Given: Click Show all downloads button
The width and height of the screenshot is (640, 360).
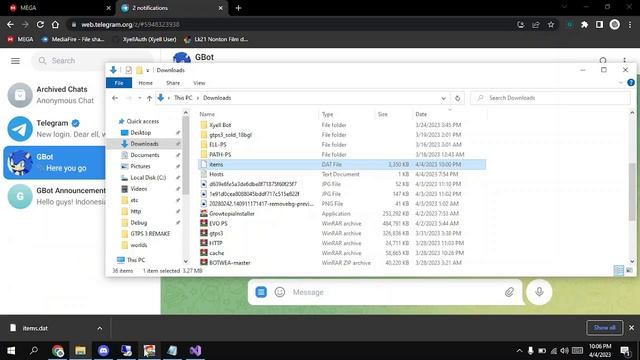Looking at the screenshot, I should click(604, 328).
